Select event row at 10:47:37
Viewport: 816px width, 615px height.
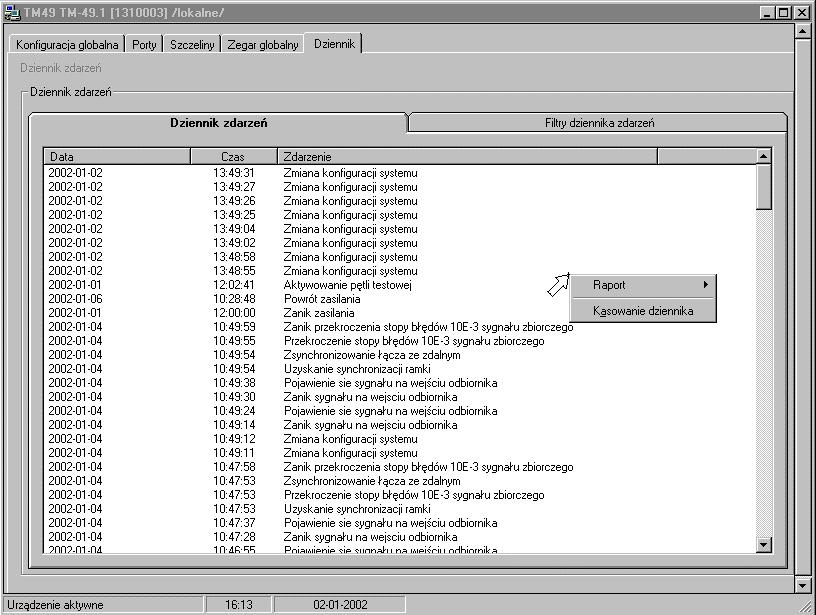(400, 523)
